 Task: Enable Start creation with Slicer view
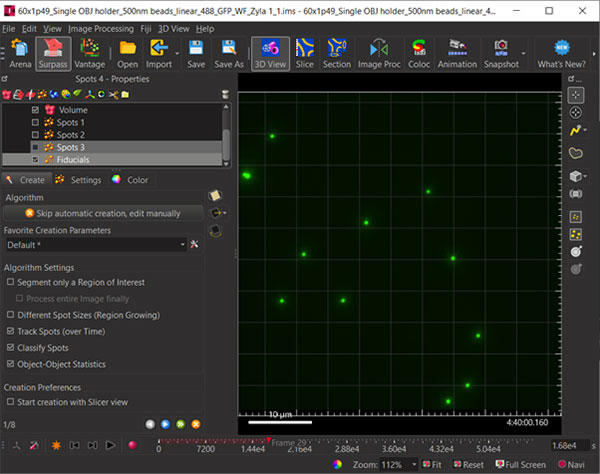click(x=11, y=402)
